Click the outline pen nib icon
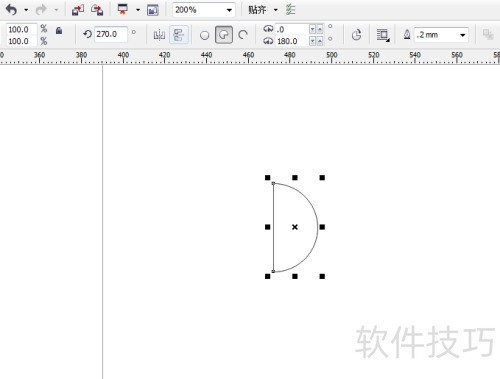500x379 pixels. pos(407,35)
